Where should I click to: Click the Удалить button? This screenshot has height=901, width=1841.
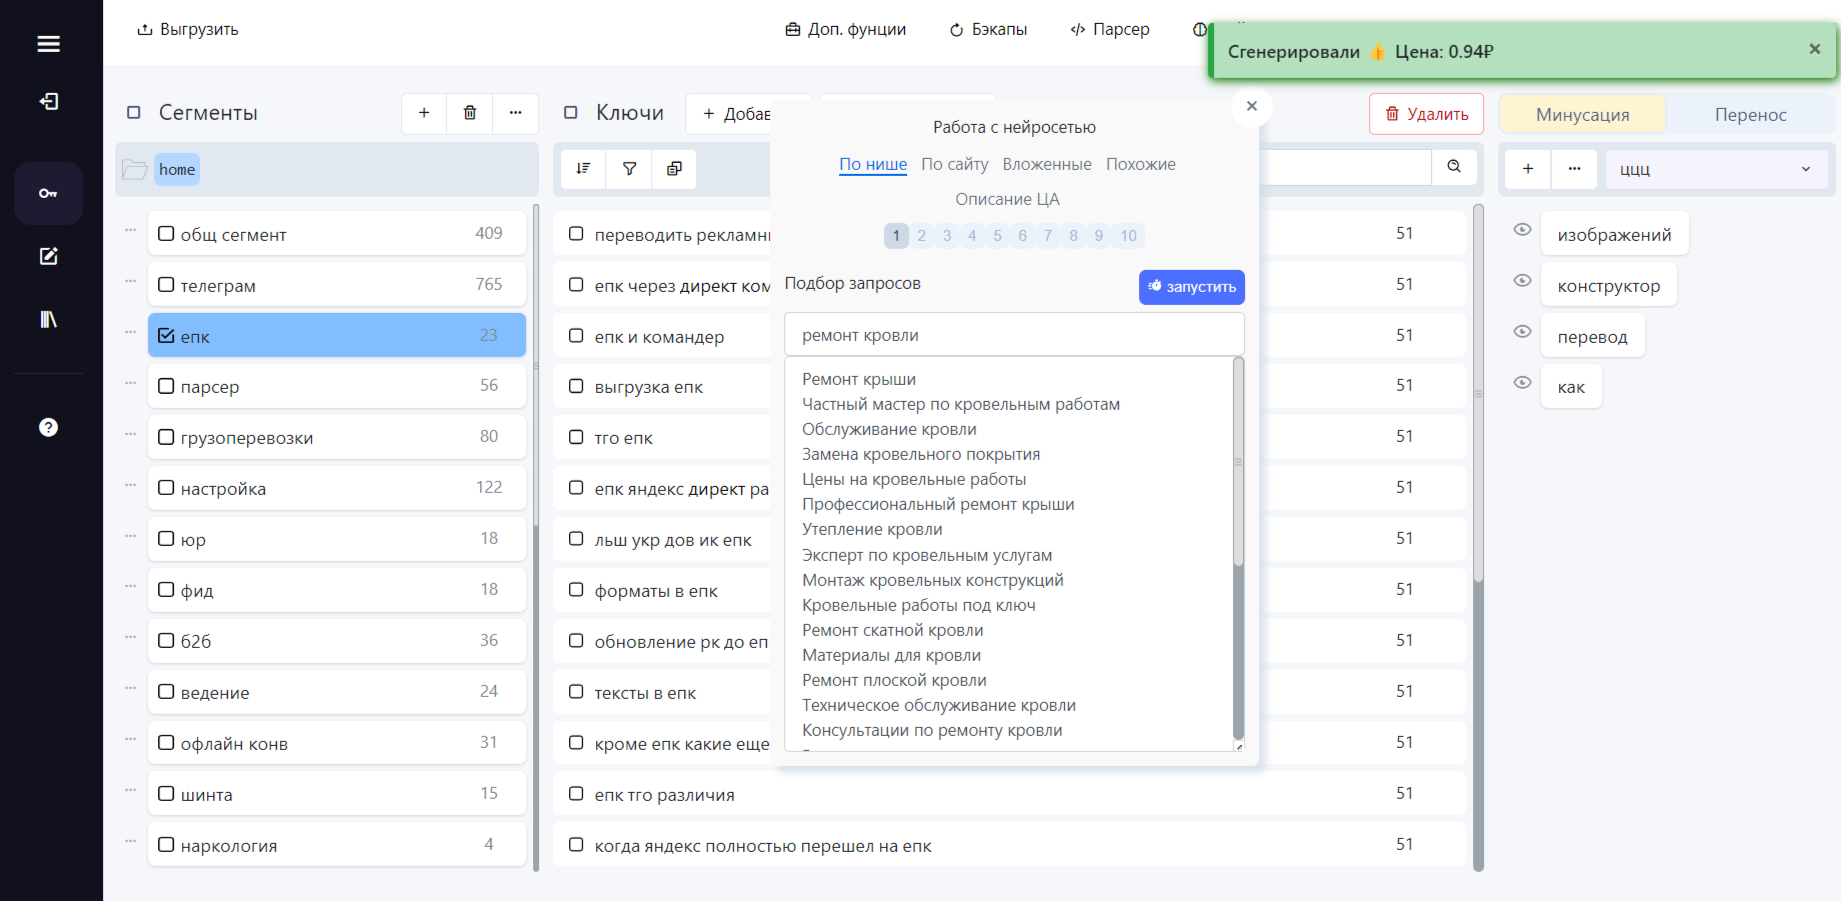1426,114
